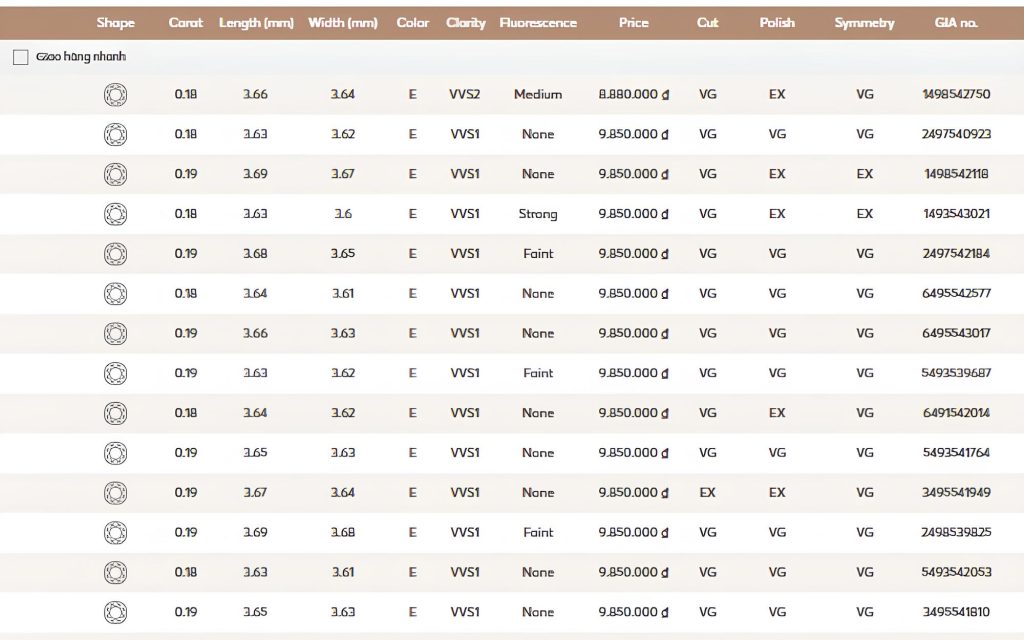Select the shape icon in row GIA 2497540923
Image resolution: width=1024 pixels, height=640 pixels.
(x=116, y=135)
